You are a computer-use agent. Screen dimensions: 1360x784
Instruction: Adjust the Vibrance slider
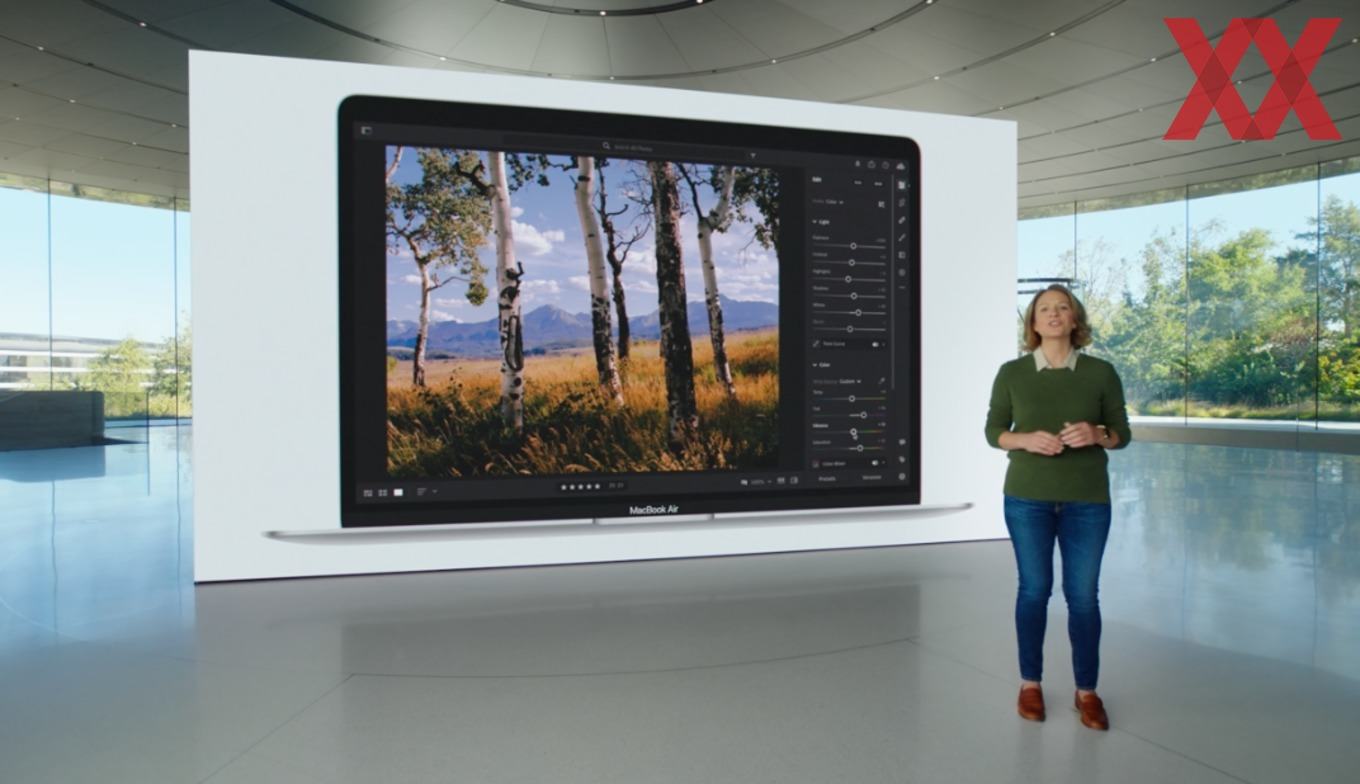849,431
